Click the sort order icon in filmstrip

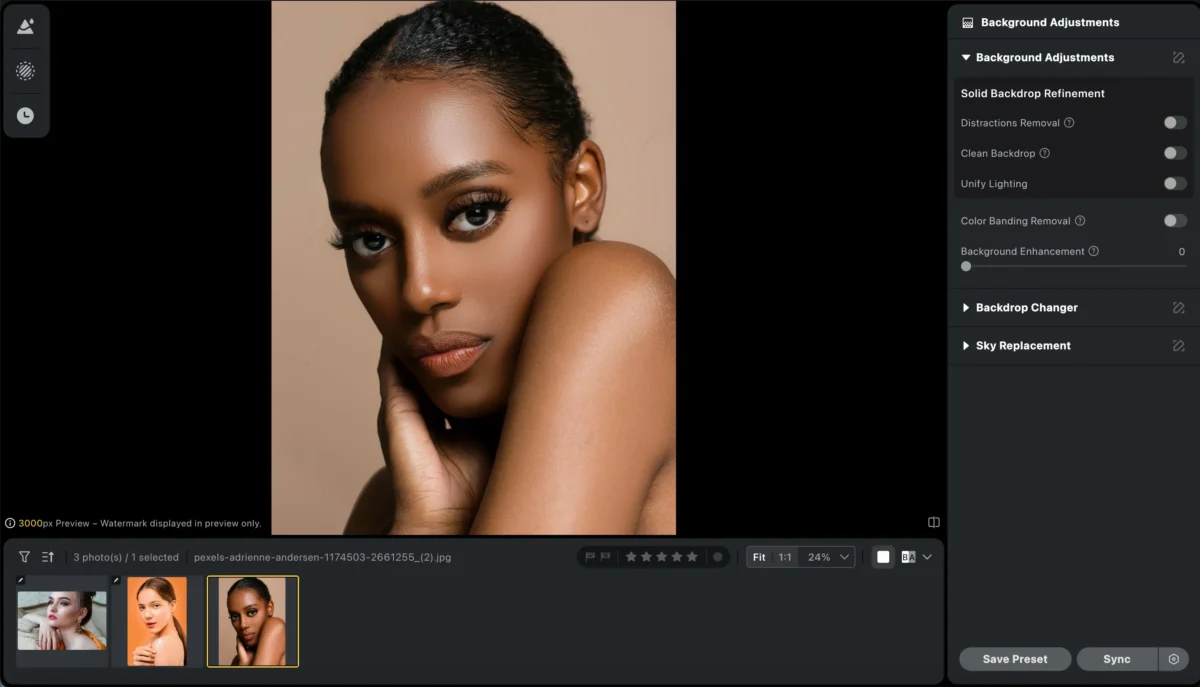coord(47,557)
